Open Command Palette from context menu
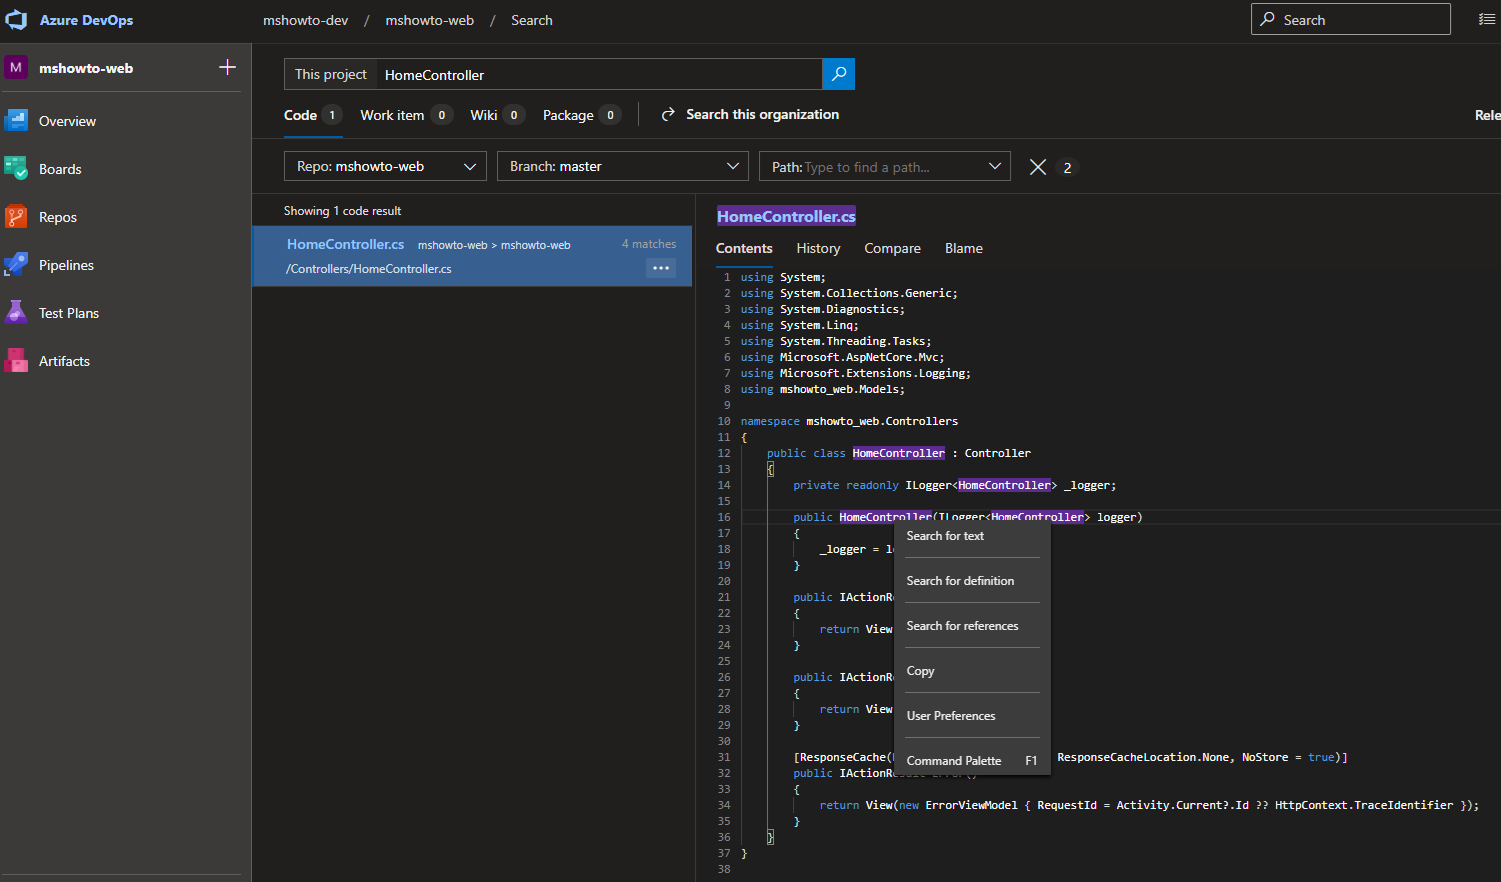This screenshot has height=882, width=1501. (972, 761)
